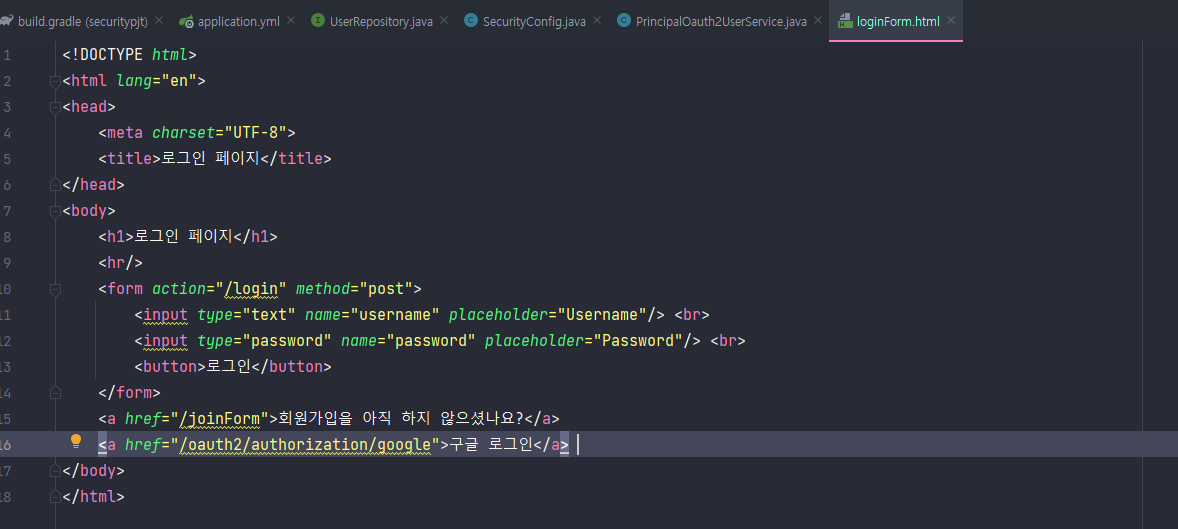Click fold marker at closing body line 17
This screenshot has height=529, width=1178.
(55, 471)
